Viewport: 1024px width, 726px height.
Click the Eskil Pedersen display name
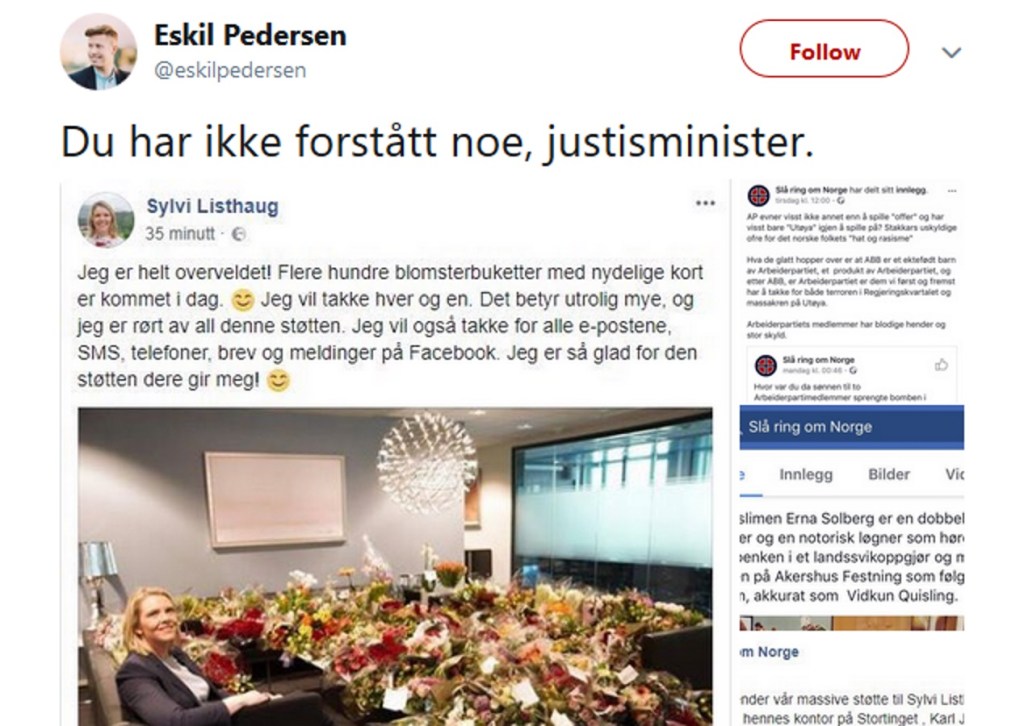coord(249,35)
